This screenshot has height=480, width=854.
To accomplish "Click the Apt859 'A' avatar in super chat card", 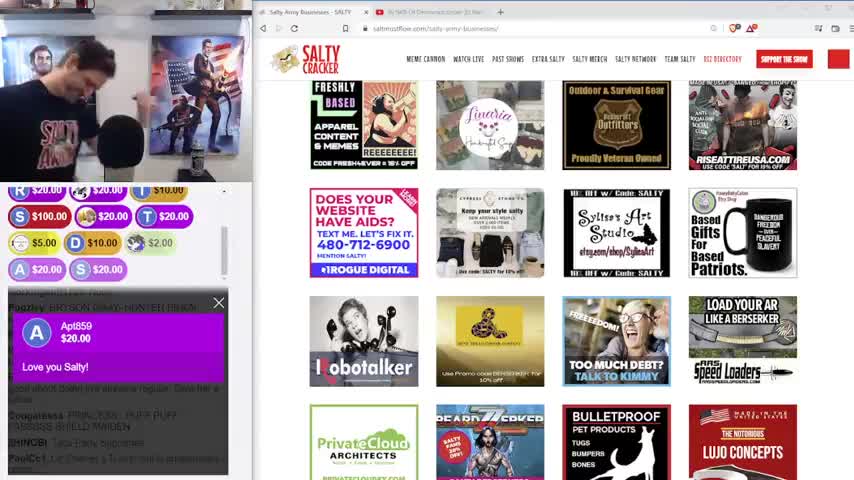I will coord(36,333).
